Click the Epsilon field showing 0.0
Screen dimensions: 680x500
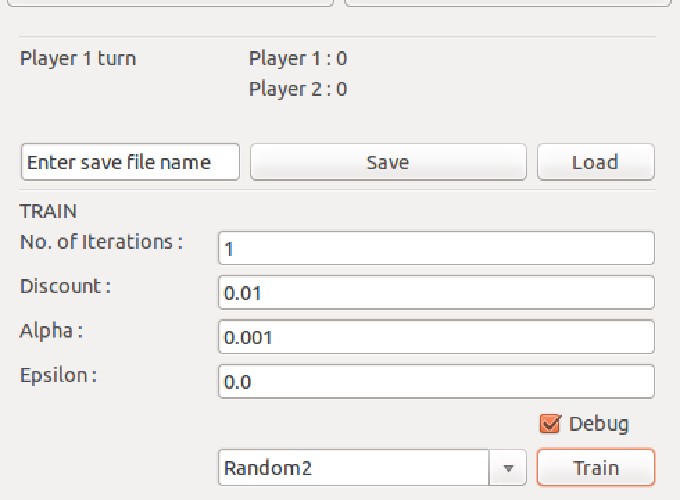(436, 382)
